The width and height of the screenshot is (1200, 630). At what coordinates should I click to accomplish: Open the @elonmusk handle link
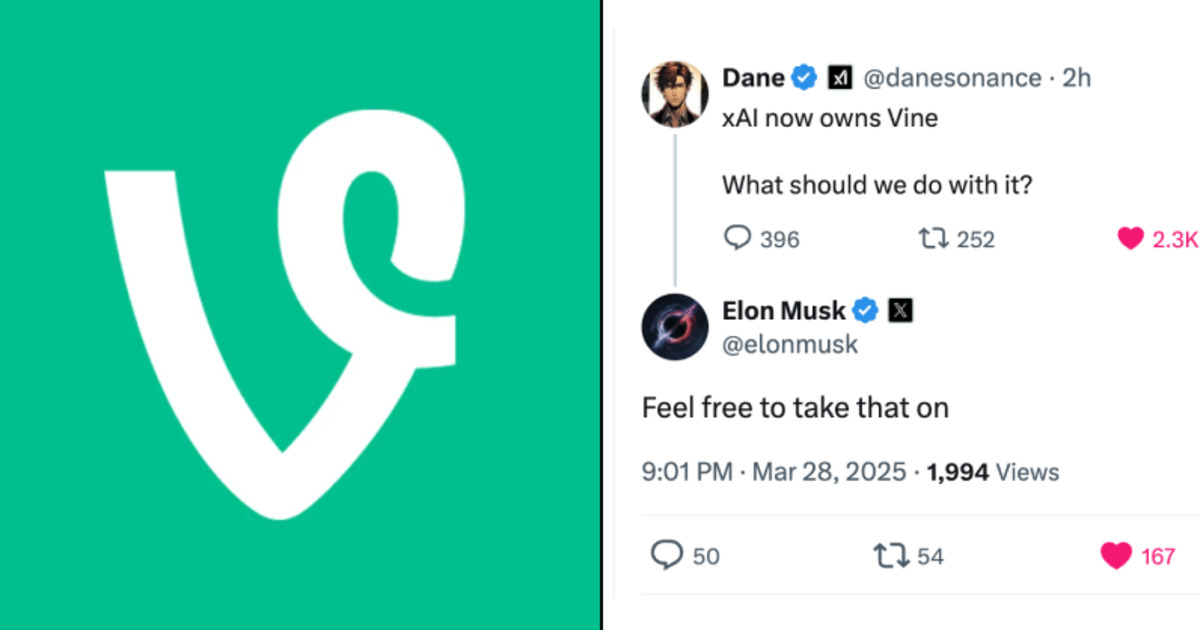click(790, 345)
